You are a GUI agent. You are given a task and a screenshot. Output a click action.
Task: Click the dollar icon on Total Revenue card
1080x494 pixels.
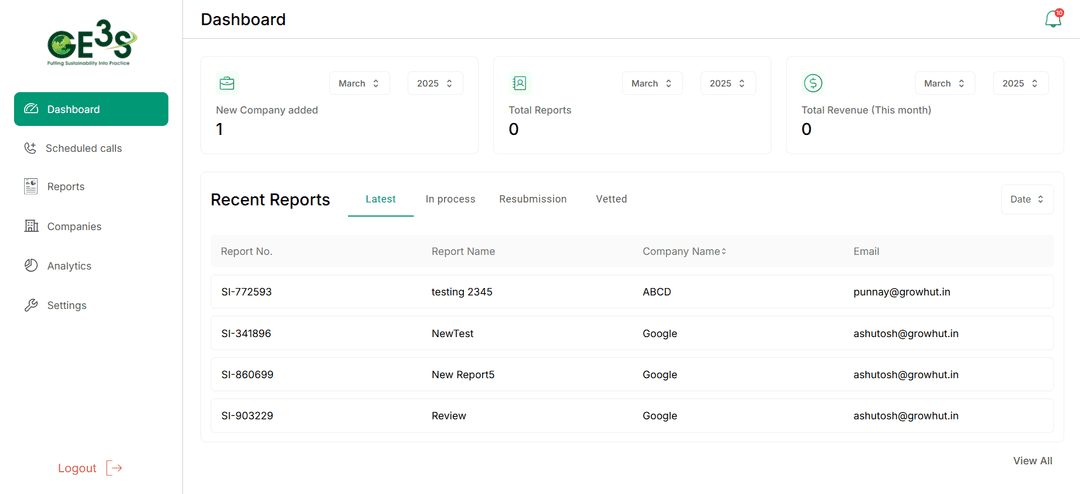tap(813, 83)
